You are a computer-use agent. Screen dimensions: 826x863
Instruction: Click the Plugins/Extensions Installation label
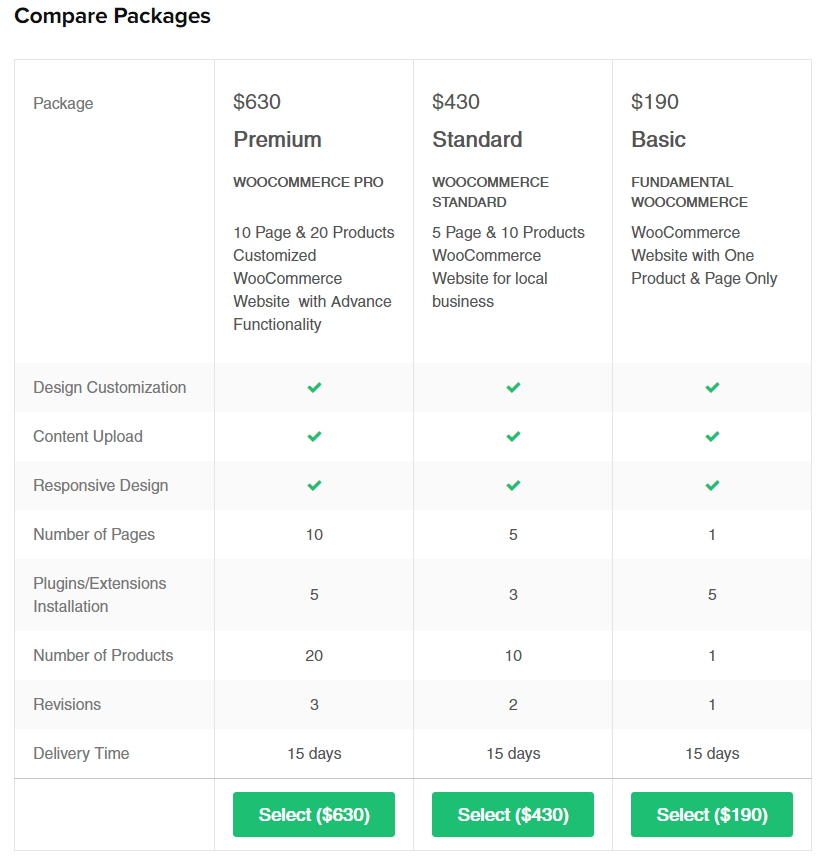coord(99,595)
